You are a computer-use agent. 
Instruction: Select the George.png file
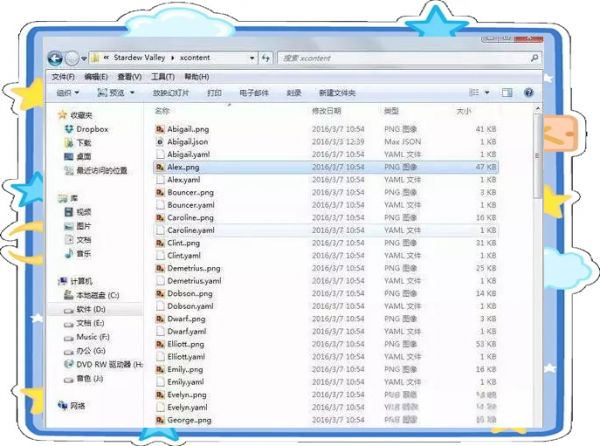189,420
